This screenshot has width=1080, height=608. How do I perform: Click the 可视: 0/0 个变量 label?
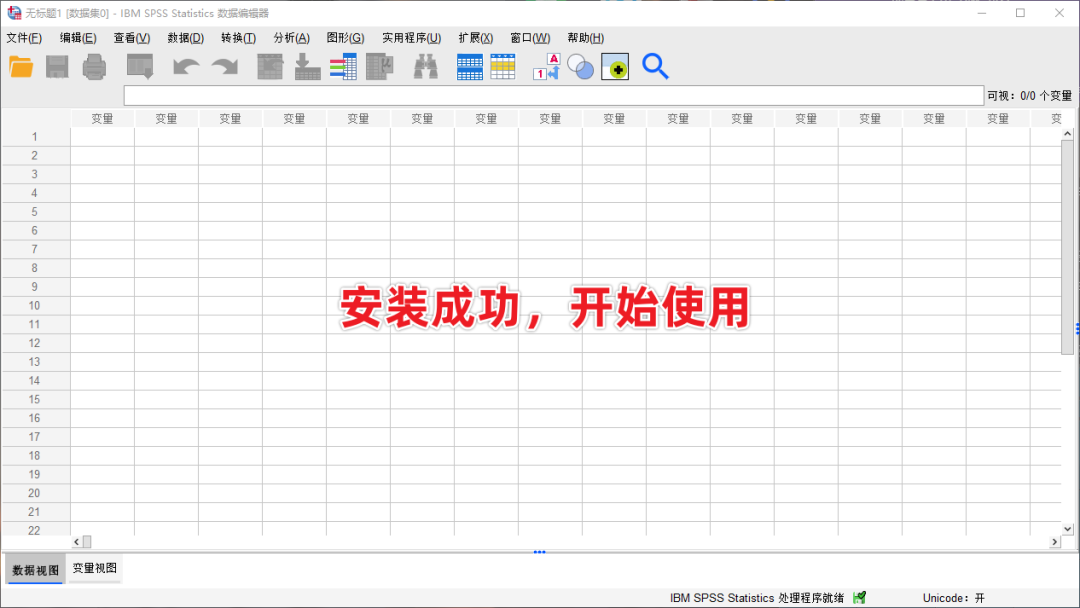click(x=1029, y=96)
